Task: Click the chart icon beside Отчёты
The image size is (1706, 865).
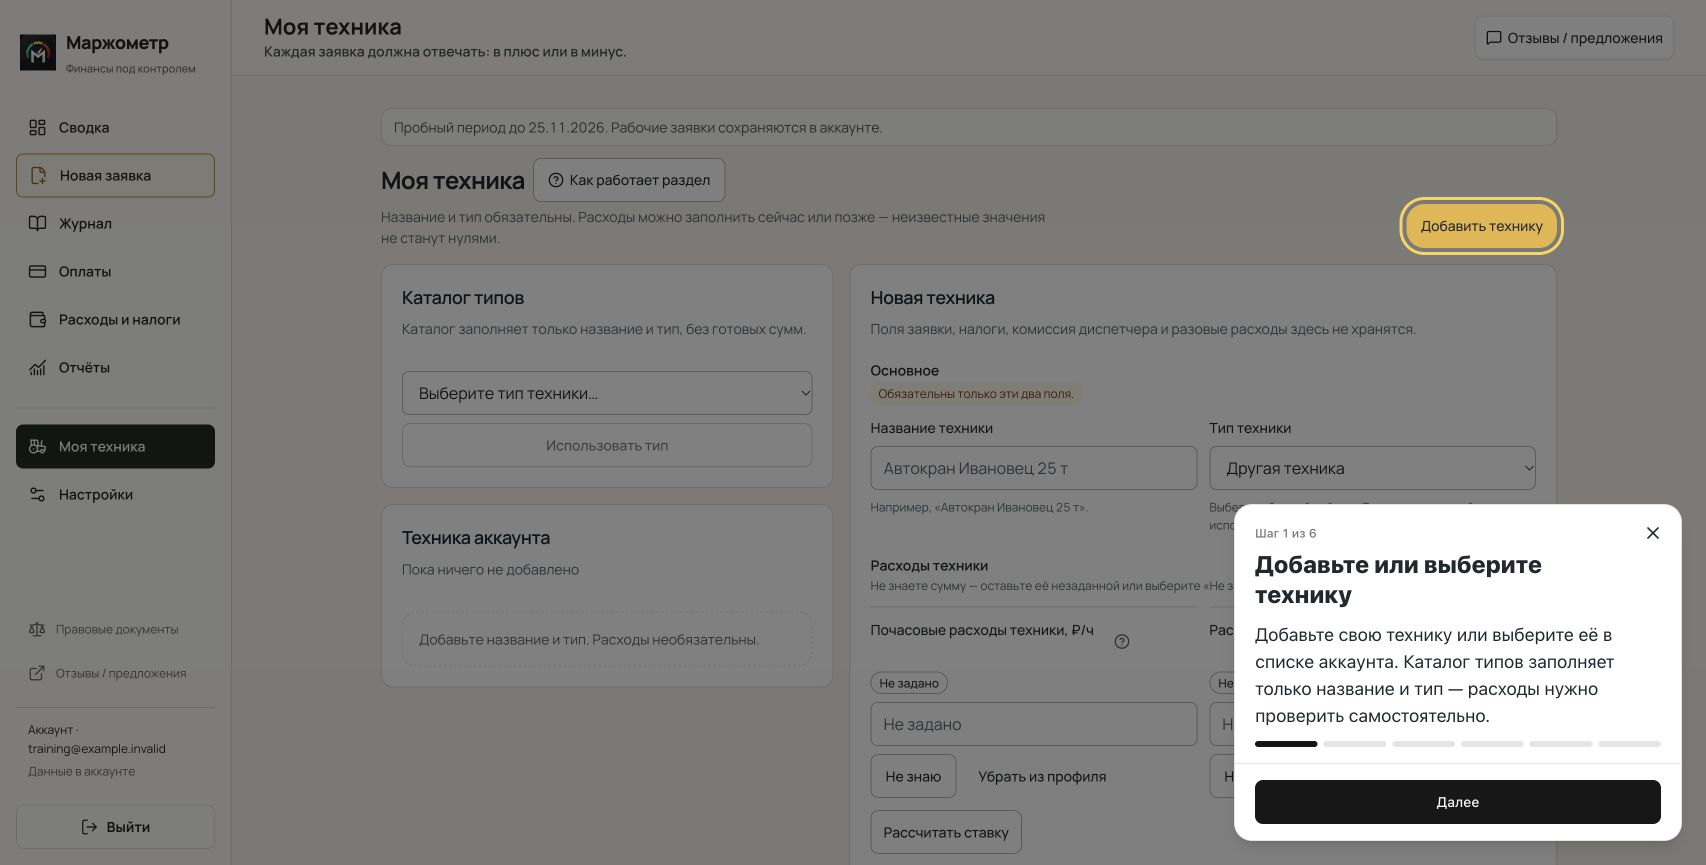Action: (38, 368)
